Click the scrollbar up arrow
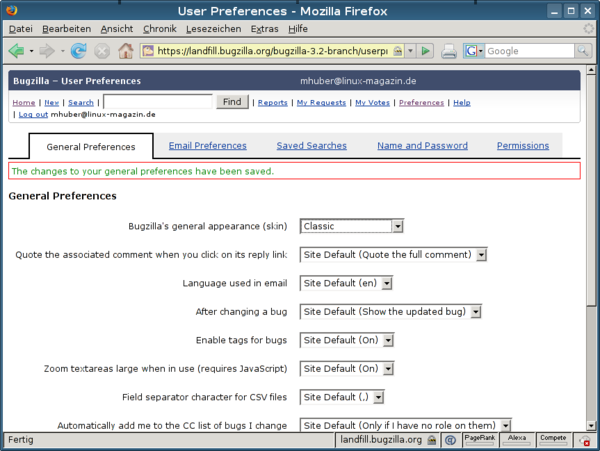This screenshot has width=600, height=451. coord(591,70)
